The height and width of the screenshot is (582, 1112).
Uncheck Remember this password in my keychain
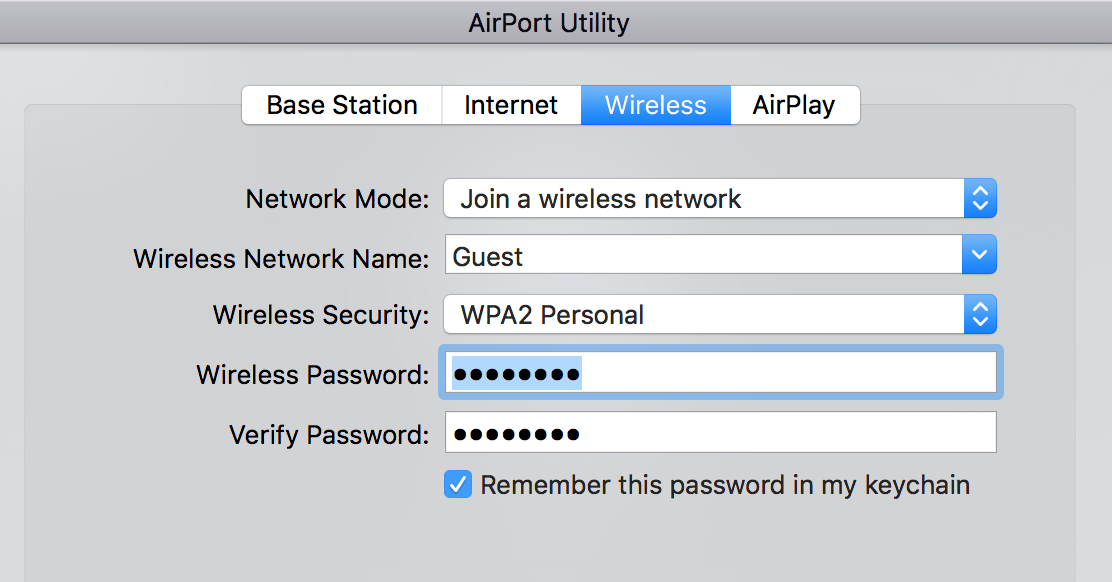[458, 486]
